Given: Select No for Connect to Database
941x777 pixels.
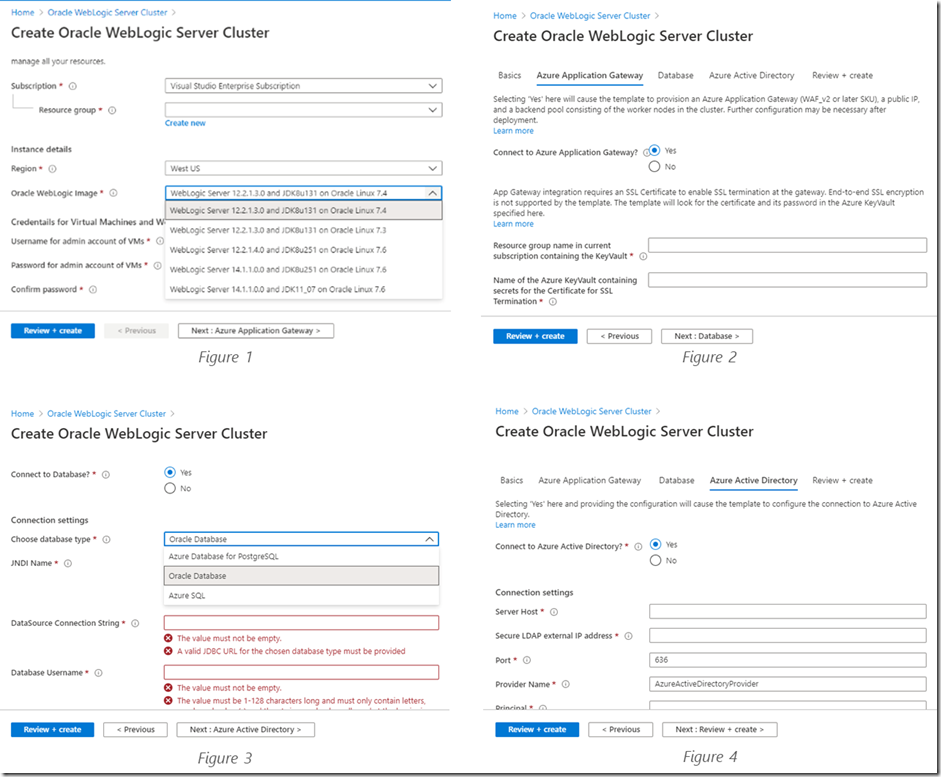Looking at the screenshot, I should pyautogui.click(x=170, y=488).
